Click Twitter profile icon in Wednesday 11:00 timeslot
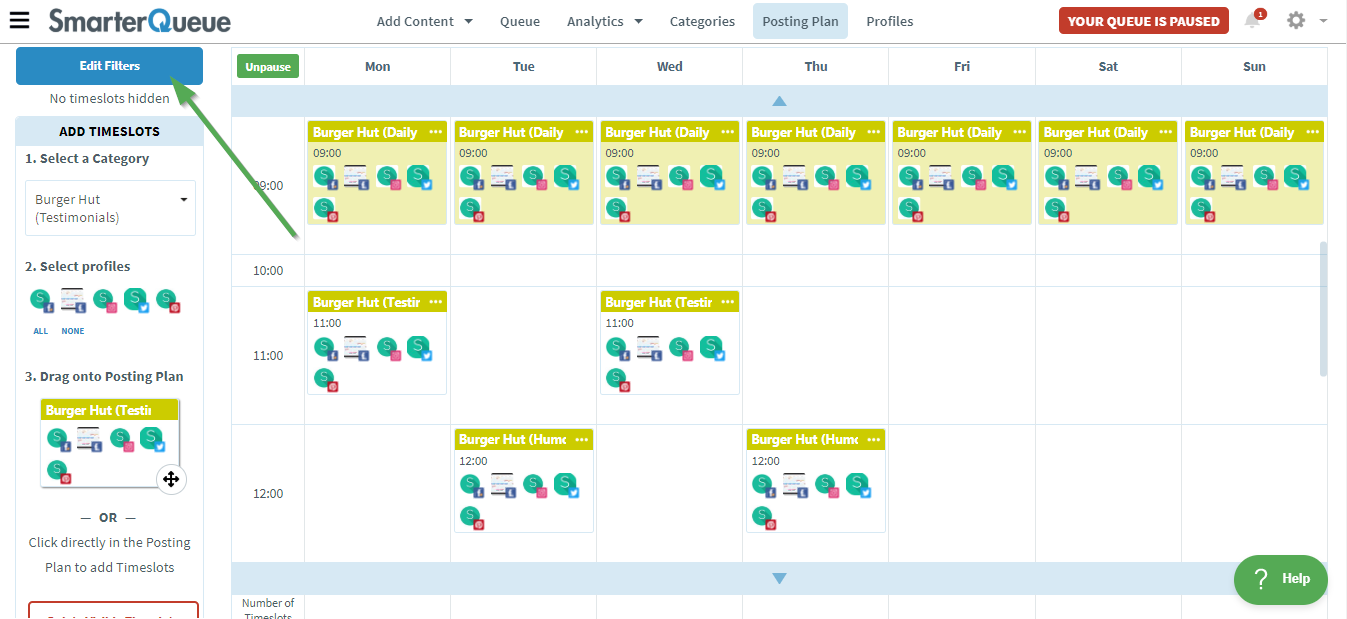 (711, 348)
